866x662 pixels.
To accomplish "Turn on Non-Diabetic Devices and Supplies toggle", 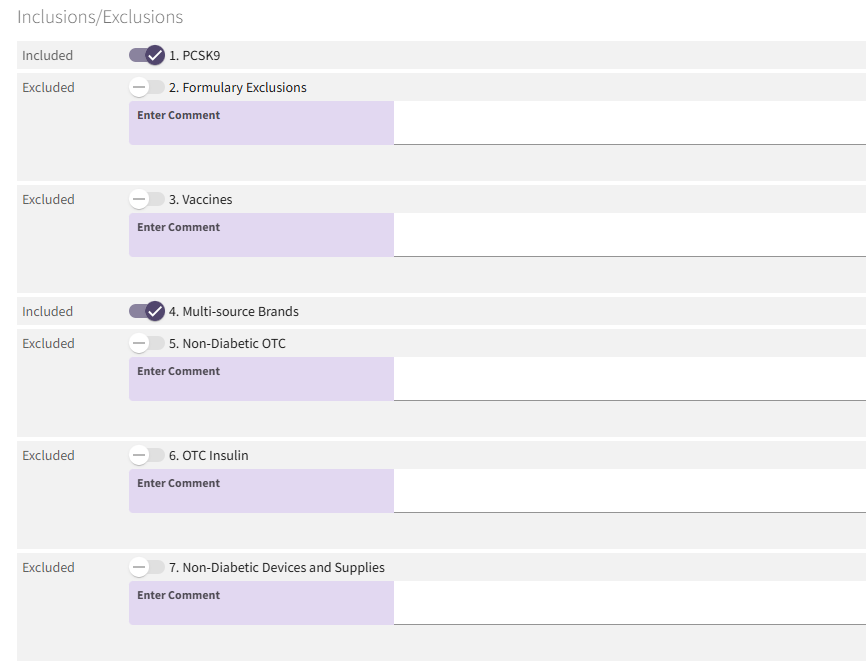I will pos(146,568).
